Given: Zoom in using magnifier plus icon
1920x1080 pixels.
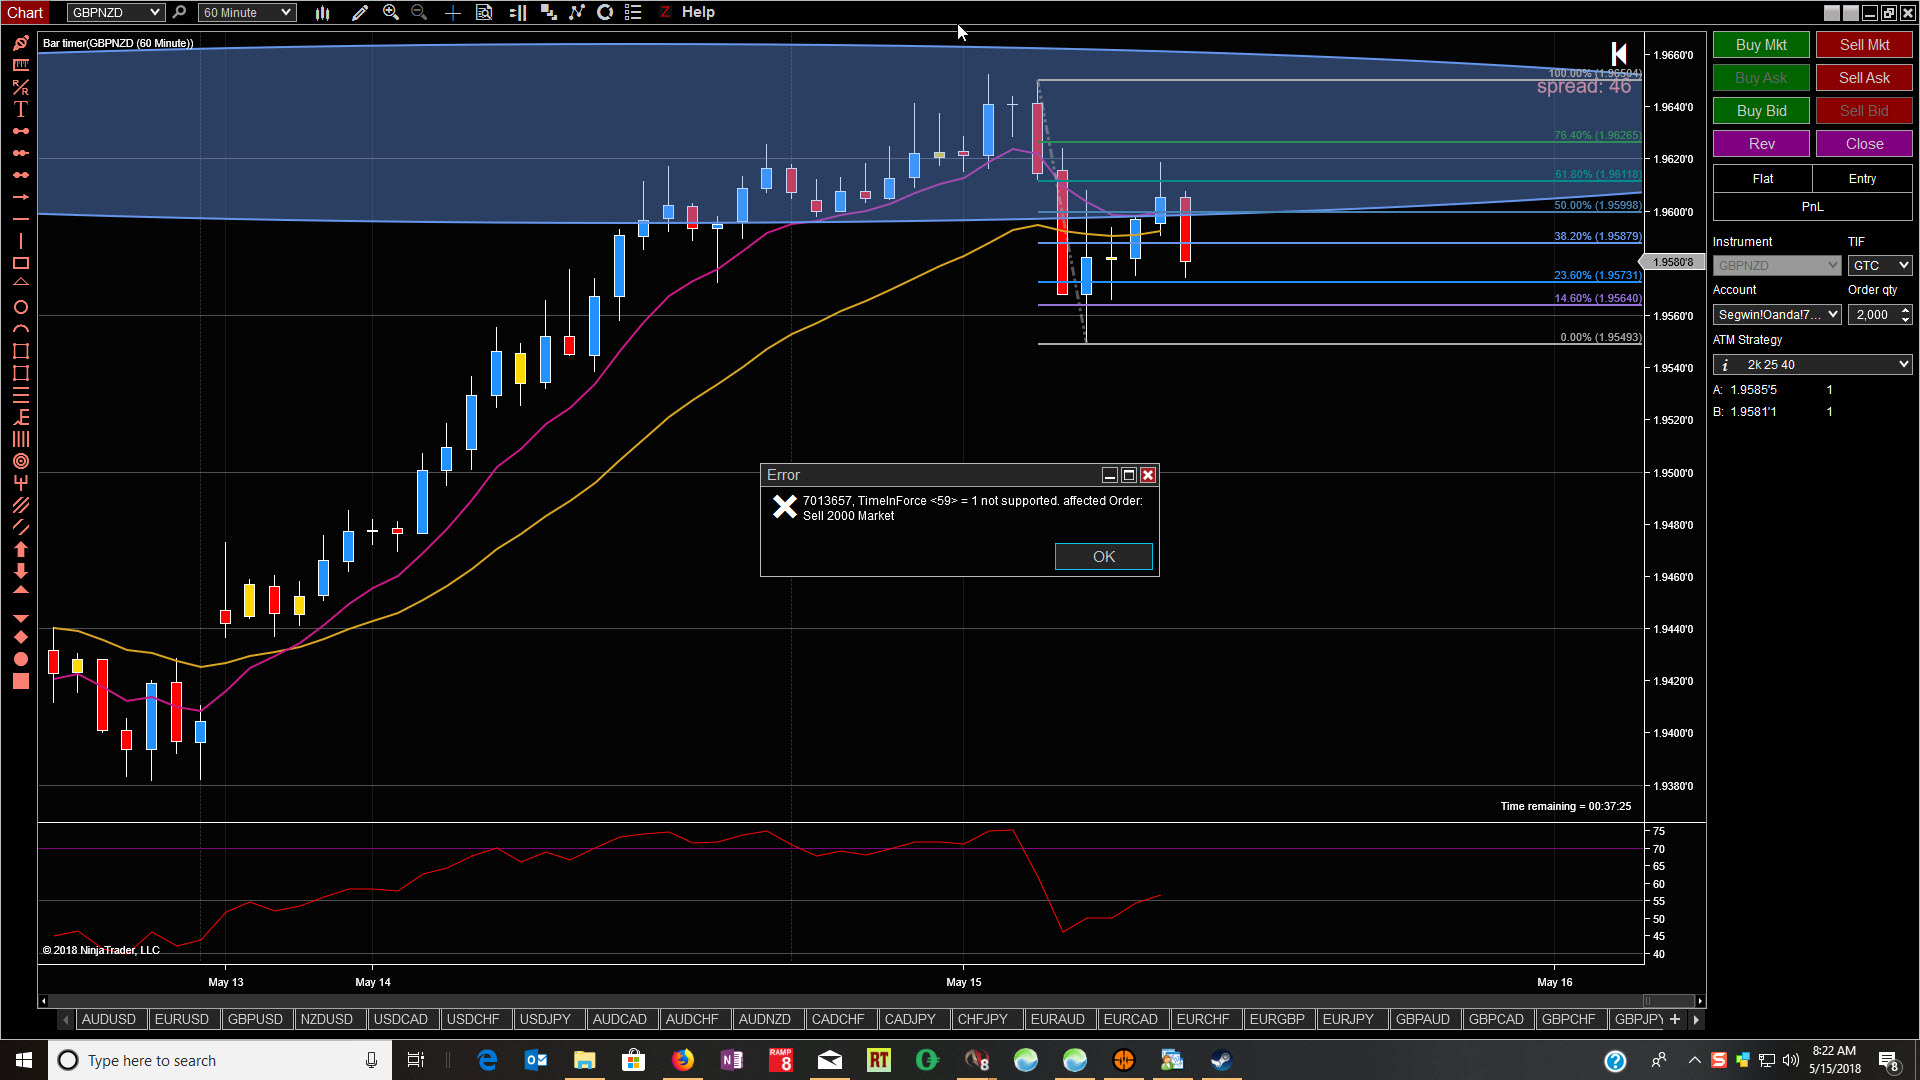Looking at the screenshot, I should [x=391, y=13].
